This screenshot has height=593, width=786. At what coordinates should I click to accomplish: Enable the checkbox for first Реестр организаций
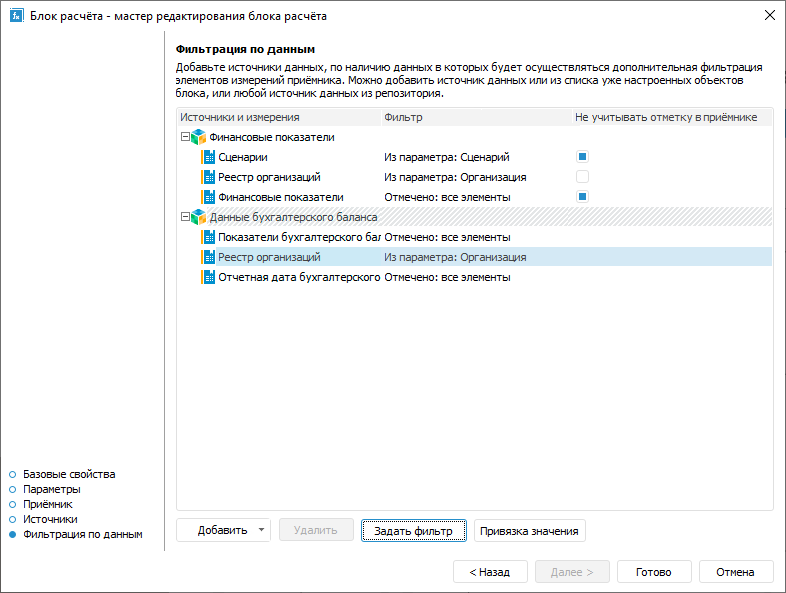click(582, 177)
